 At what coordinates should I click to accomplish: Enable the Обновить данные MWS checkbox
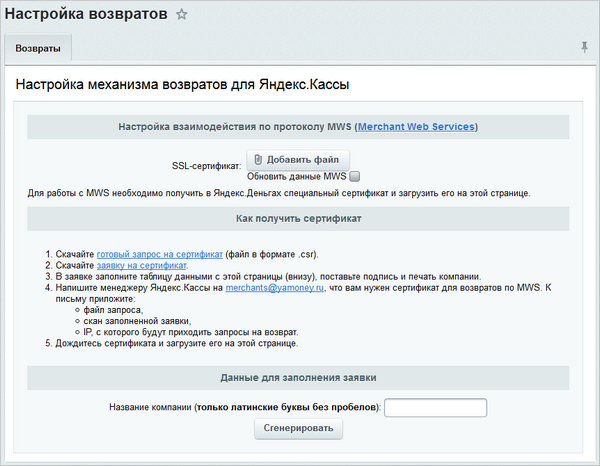point(355,176)
